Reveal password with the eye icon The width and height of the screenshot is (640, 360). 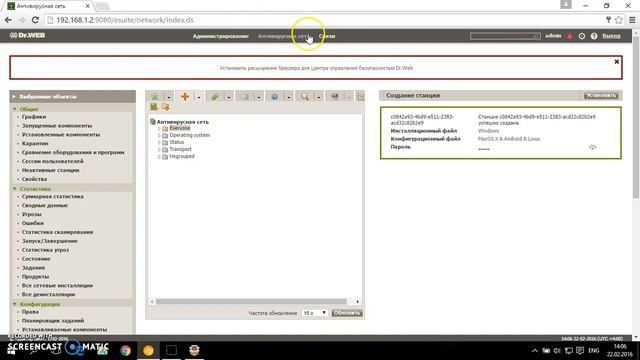(x=592, y=147)
